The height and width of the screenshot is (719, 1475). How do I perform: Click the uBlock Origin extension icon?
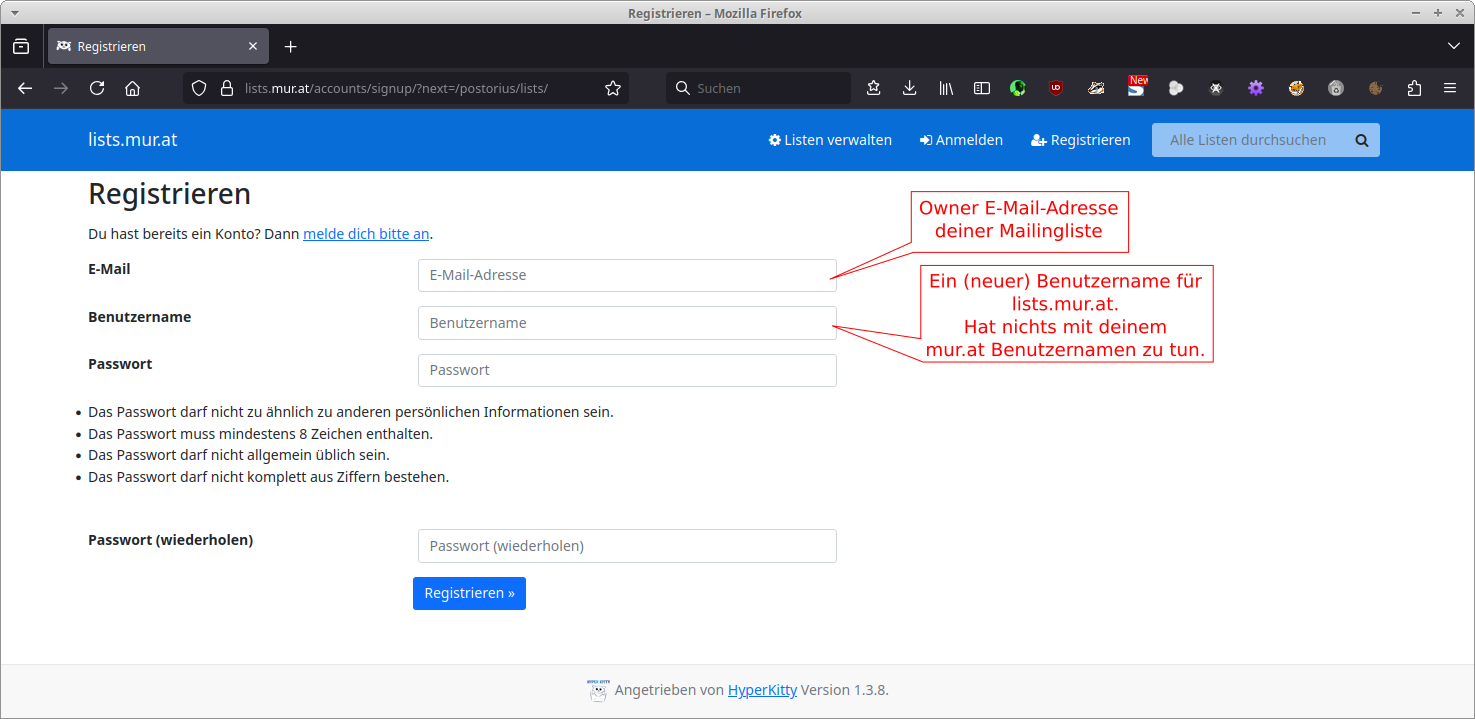click(x=1056, y=88)
